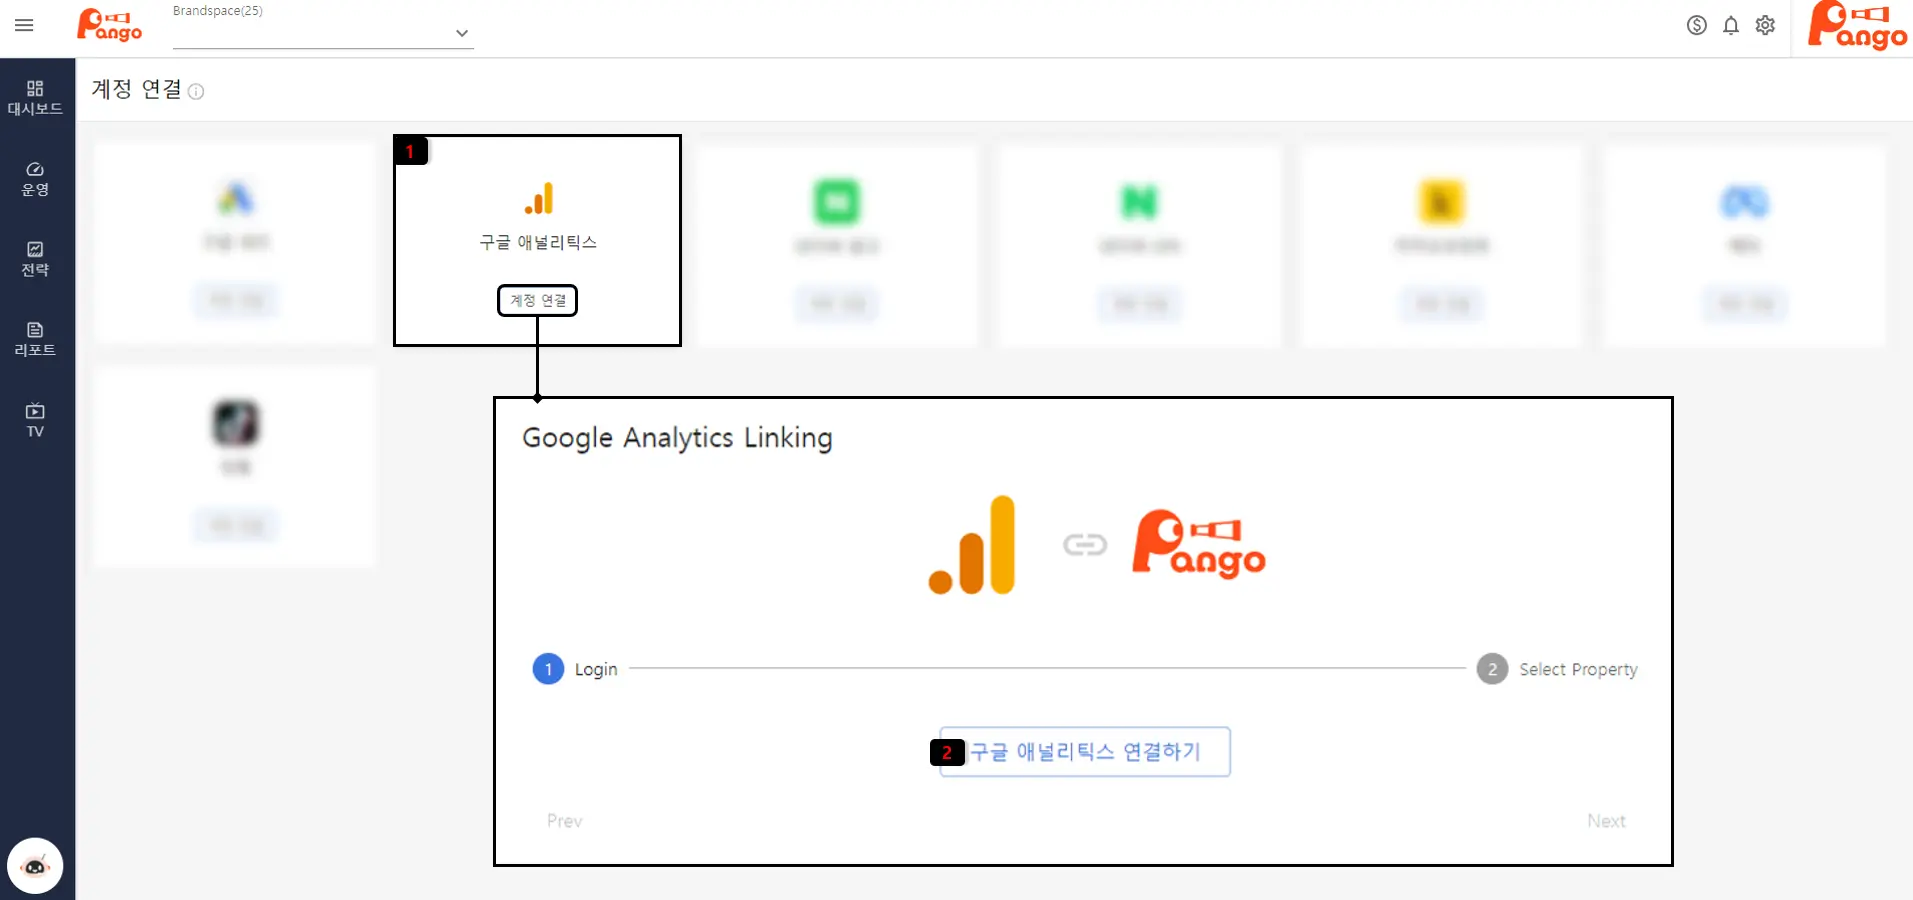Click 계정 연결 button under 구글 애널리틱스

[x=538, y=300]
